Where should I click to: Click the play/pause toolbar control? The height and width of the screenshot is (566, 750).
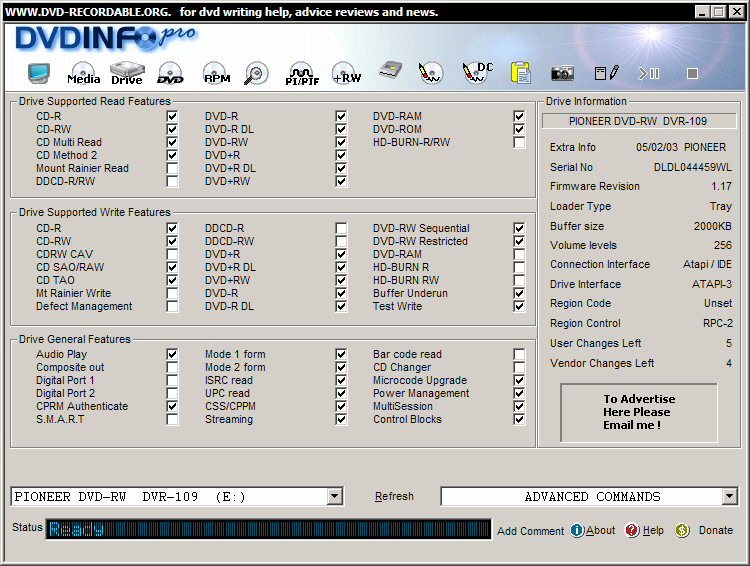[649, 73]
